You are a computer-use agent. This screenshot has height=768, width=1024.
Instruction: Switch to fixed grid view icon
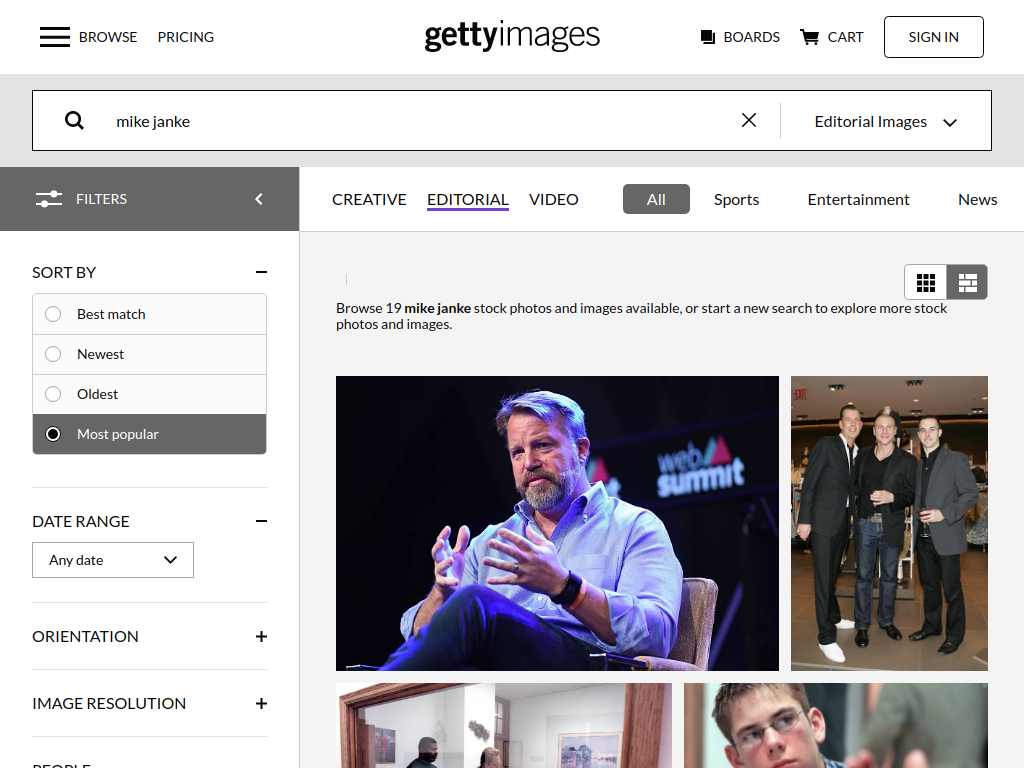pos(925,282)
